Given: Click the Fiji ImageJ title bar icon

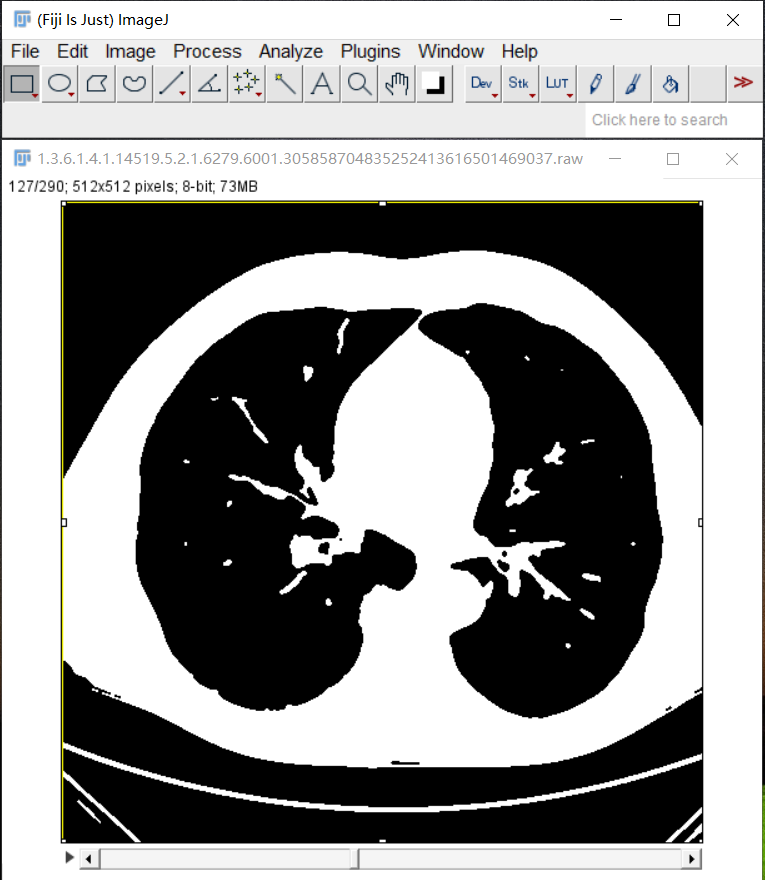Looking at the screenshot, I should coord(22,20).
